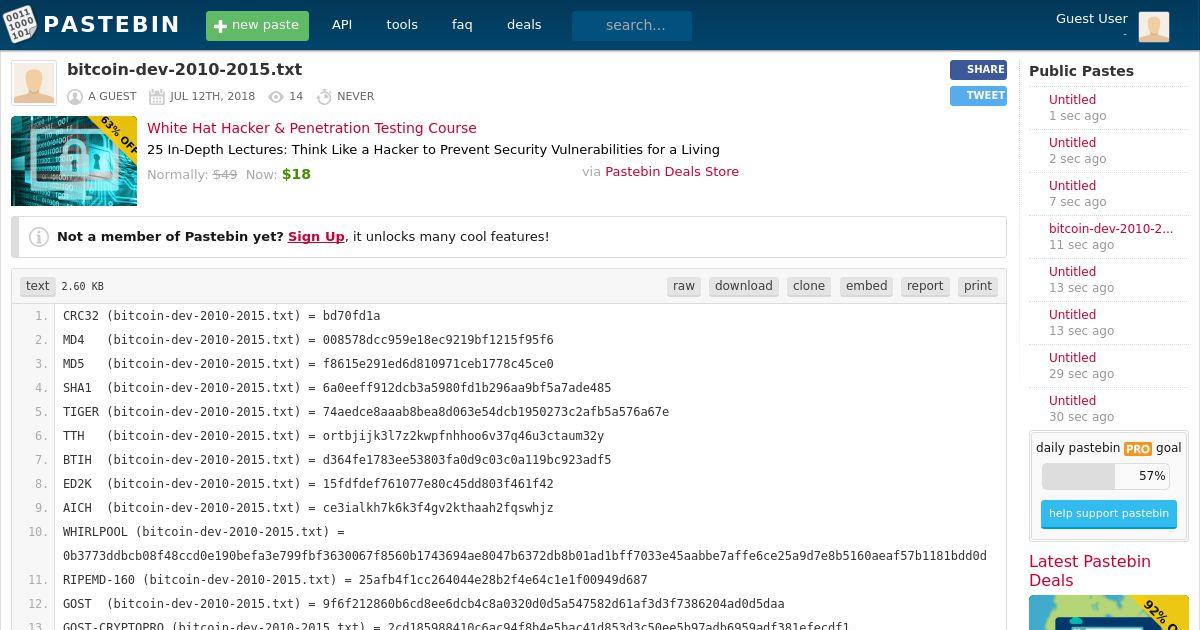Click the TIGER hash line
This screenshot has height=630, width=1200.
pyautogui.click(x=366, y=412)
